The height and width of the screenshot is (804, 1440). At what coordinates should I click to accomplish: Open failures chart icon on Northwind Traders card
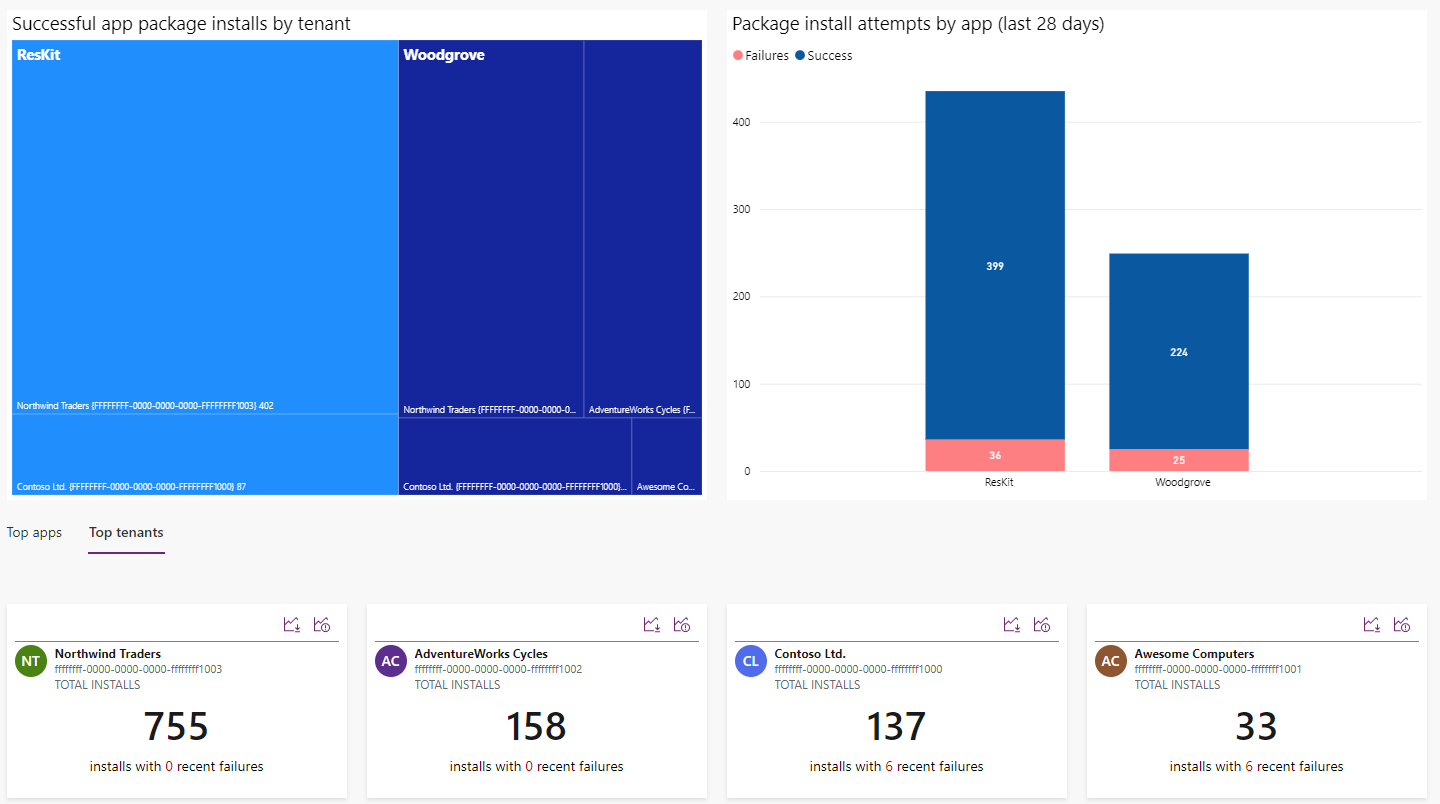click(322, 624)
